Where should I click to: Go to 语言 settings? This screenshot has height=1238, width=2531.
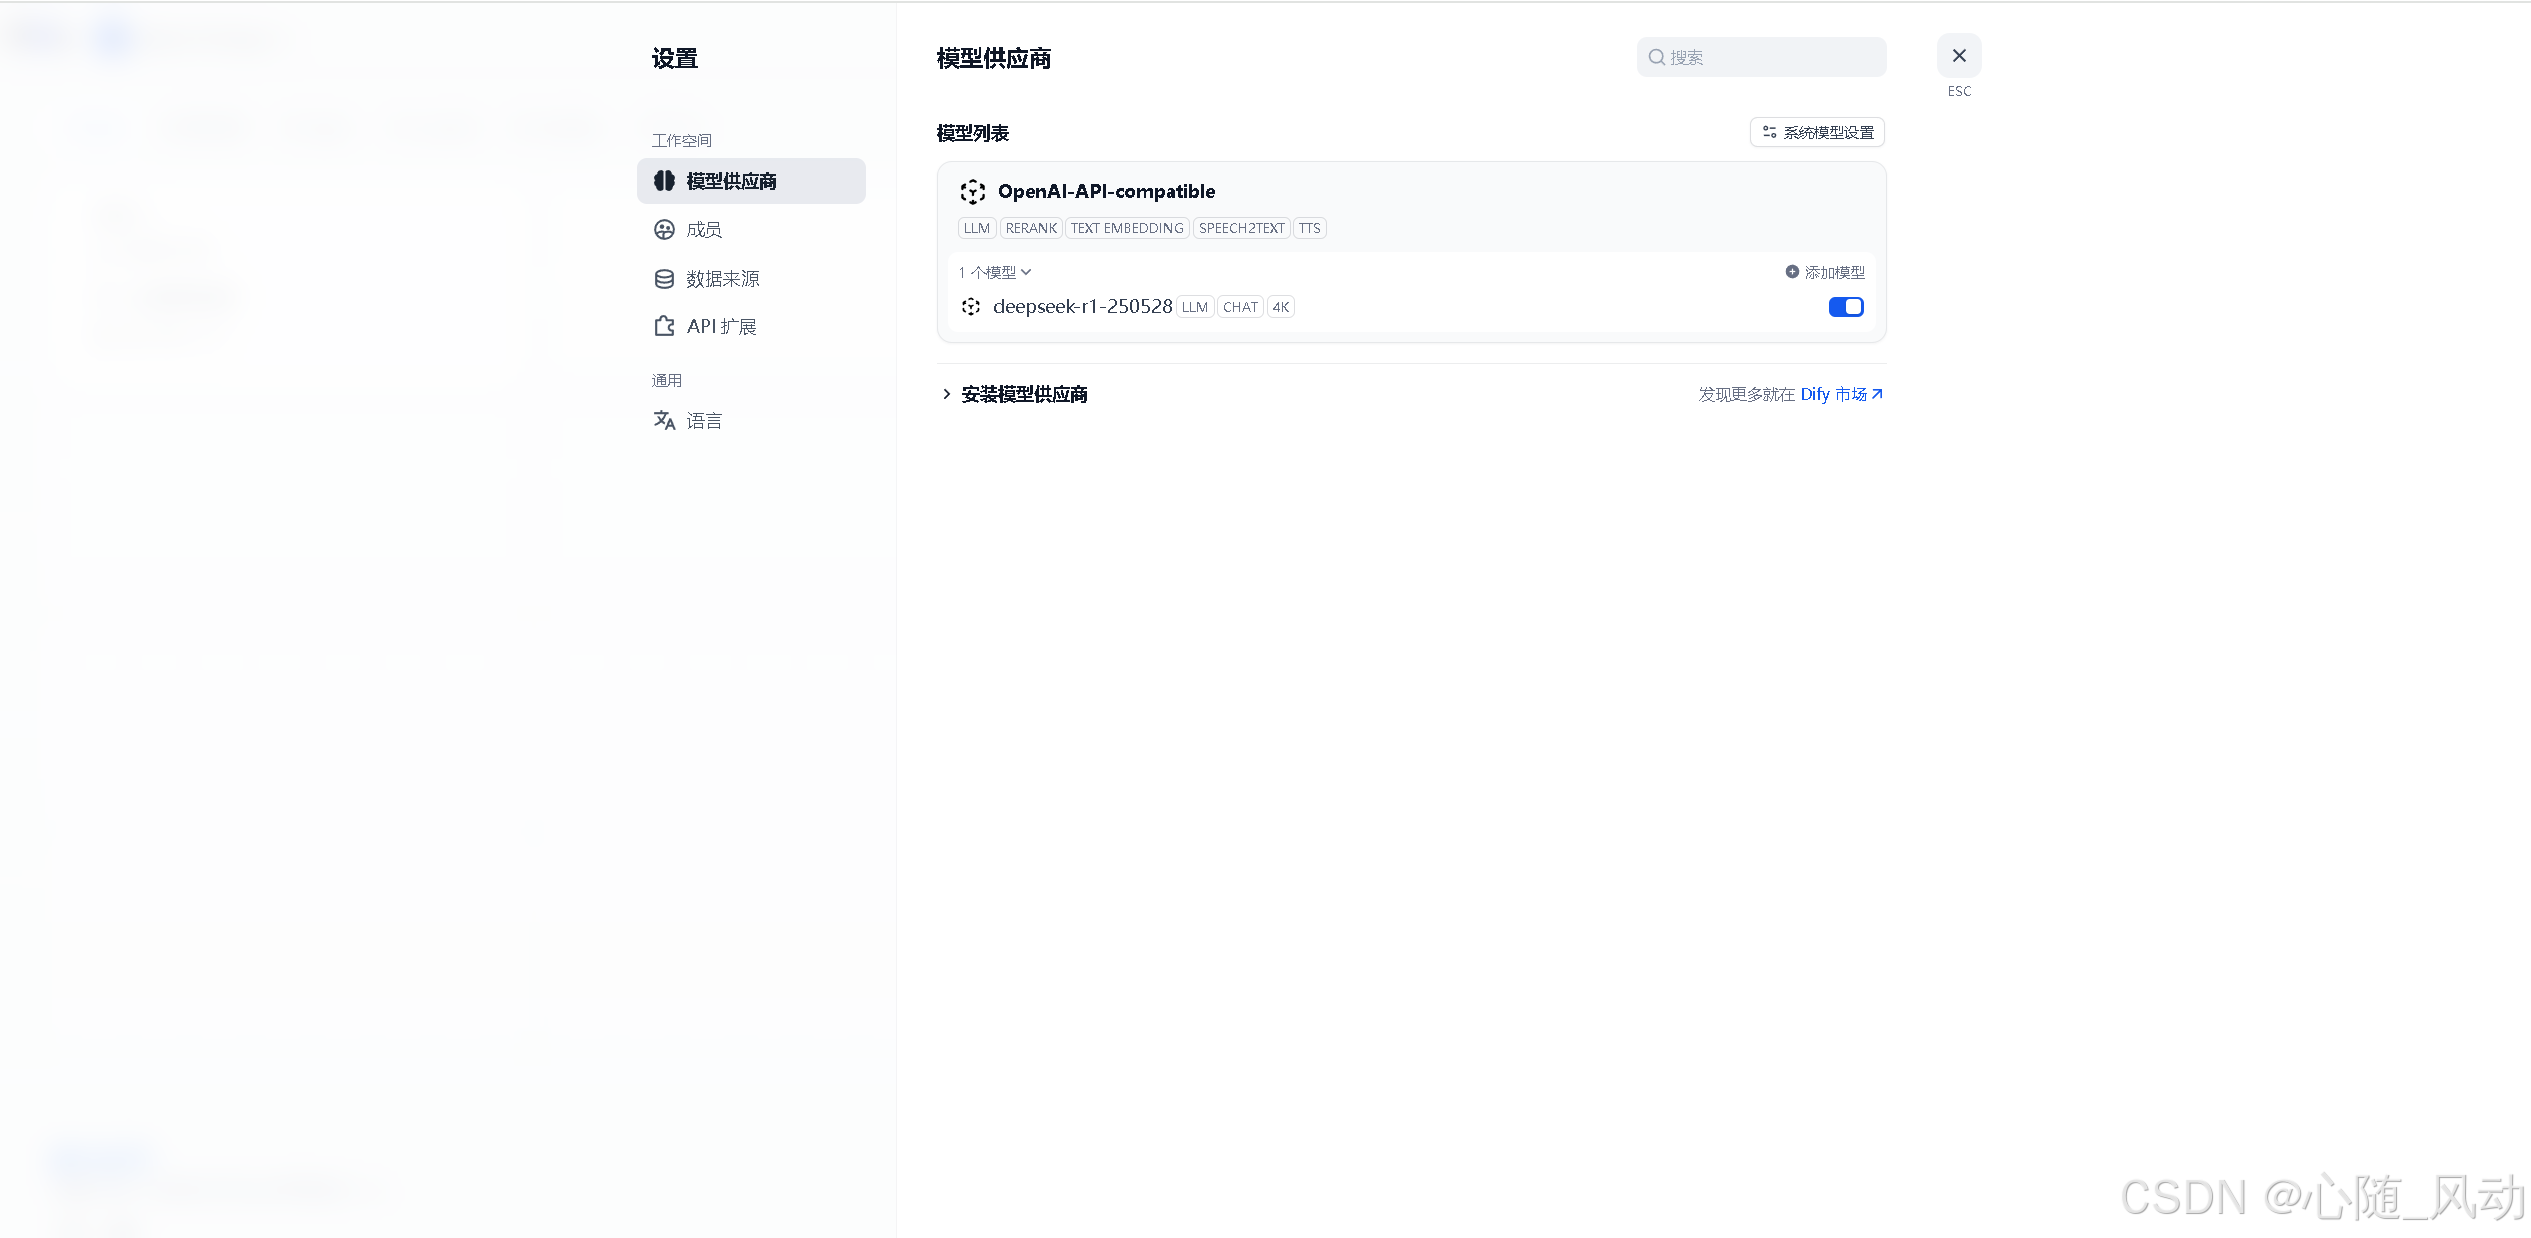(704, 421)
